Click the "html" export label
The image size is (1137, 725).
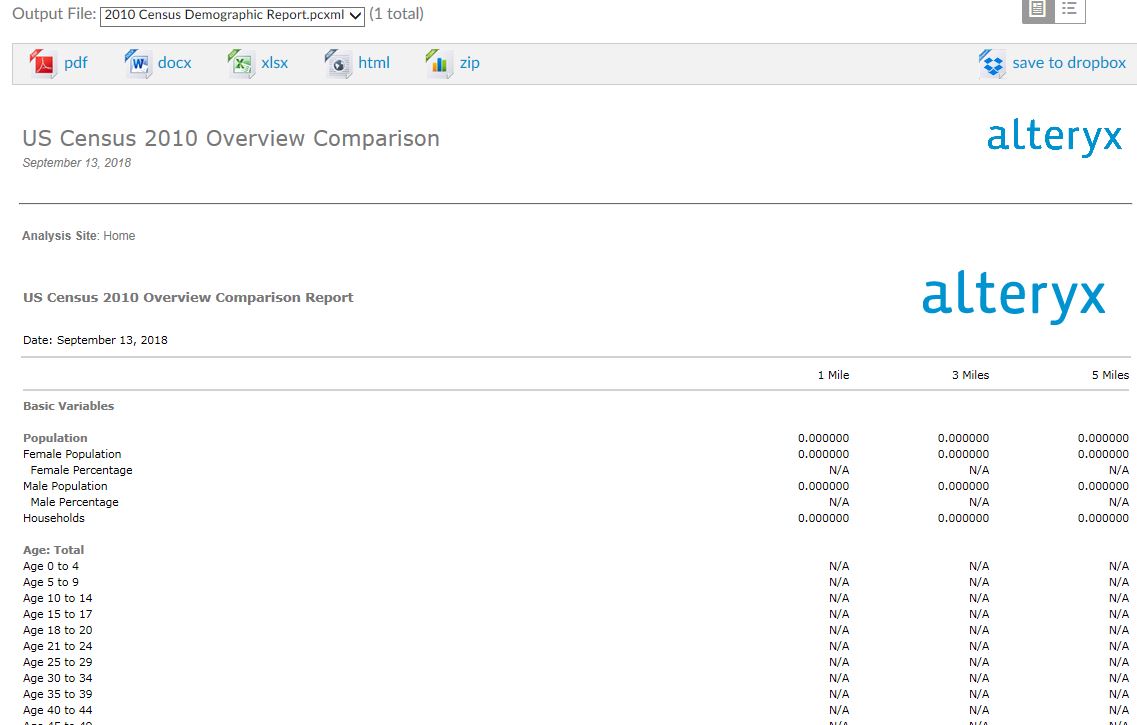pos(373,62)
